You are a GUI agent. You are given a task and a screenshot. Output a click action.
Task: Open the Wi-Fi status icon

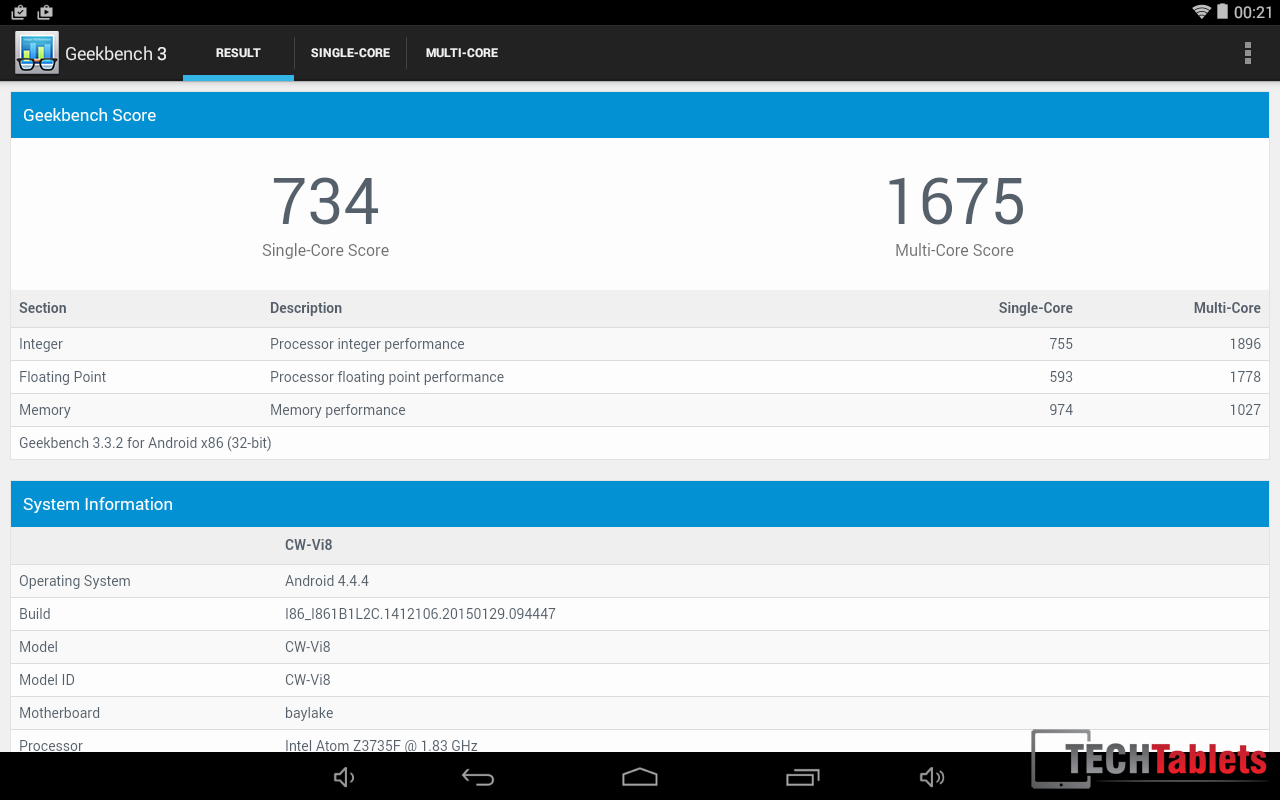[x=1202, y=12]
